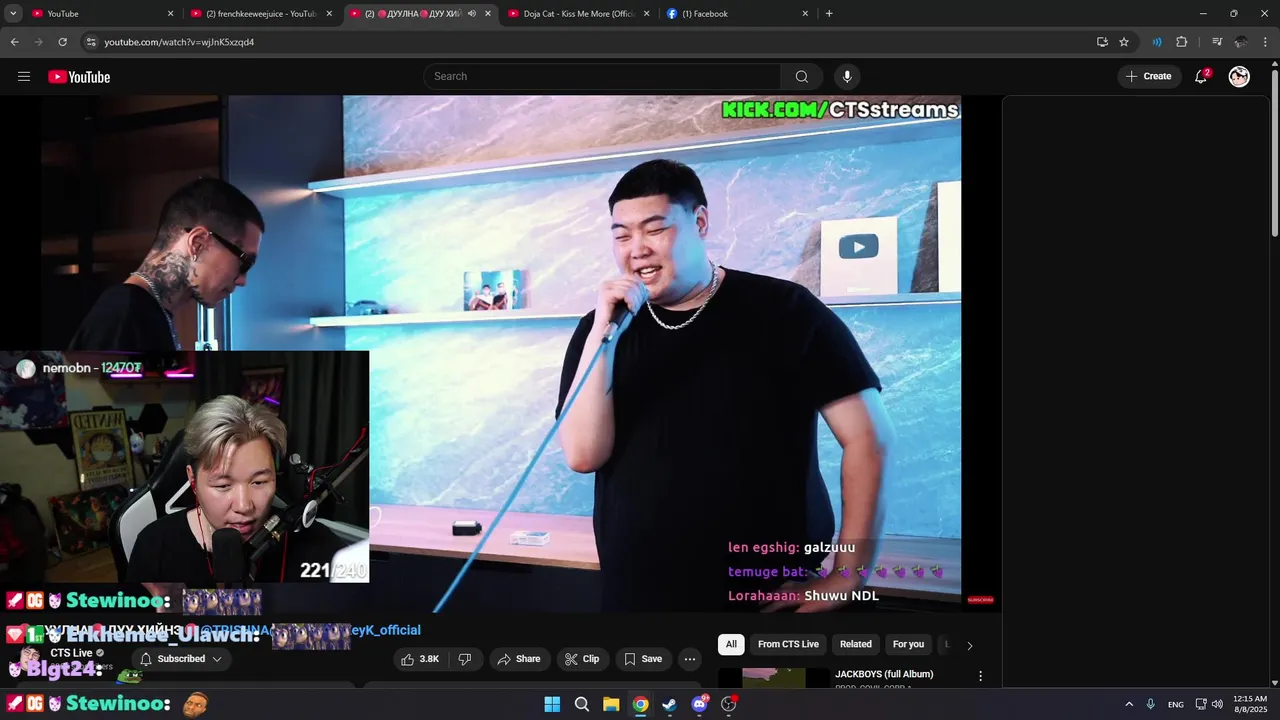Open File Explorer from the taskbar

(x=611, y=704)
